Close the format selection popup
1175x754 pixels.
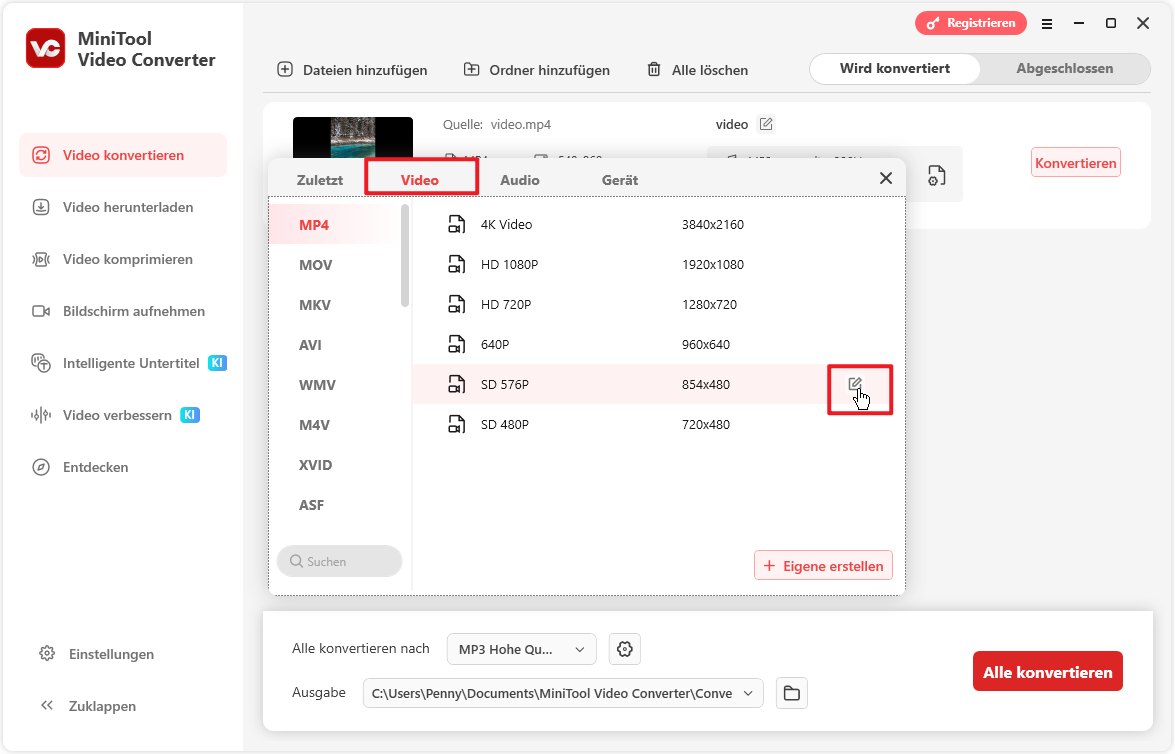tap(886, 178)
